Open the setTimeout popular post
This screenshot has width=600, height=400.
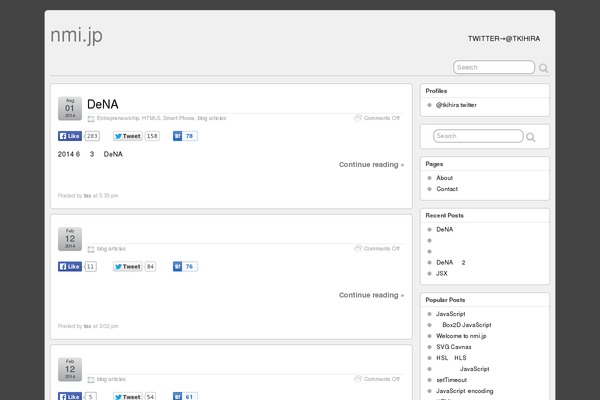[452, 380]
